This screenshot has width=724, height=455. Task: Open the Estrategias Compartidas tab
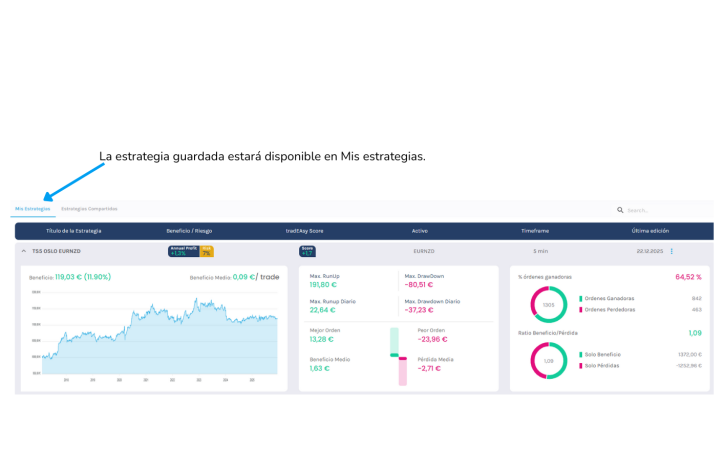[x=89, y=209]
